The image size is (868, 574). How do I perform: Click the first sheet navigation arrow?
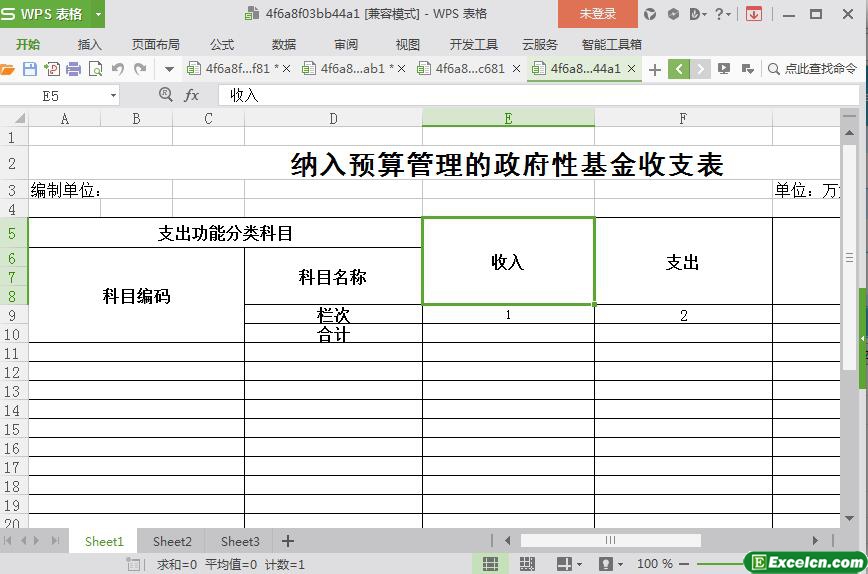point(8,541)
